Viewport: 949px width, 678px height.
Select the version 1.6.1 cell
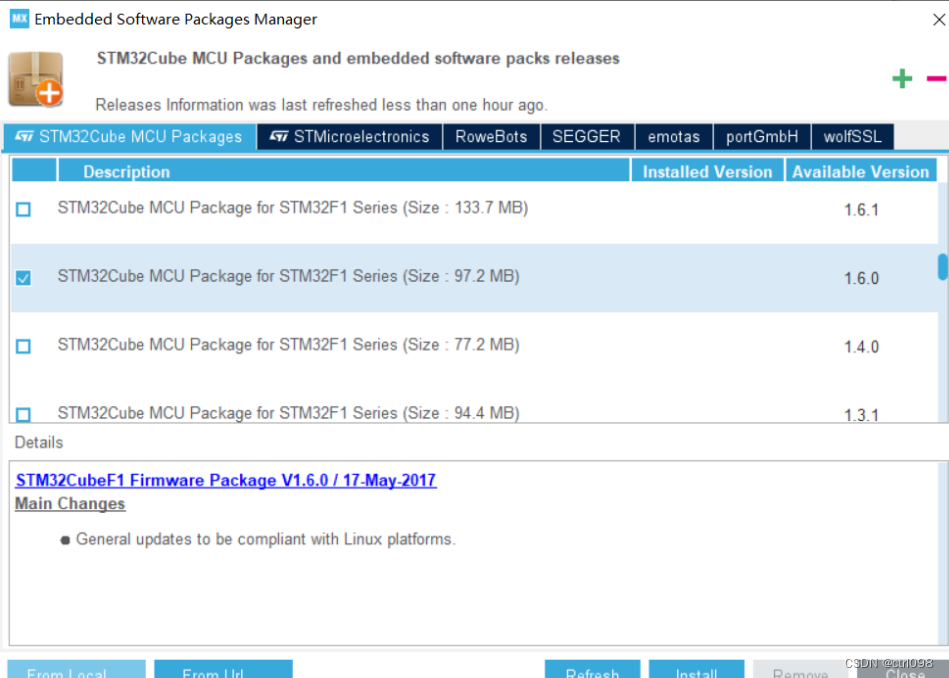click(861, 210)
